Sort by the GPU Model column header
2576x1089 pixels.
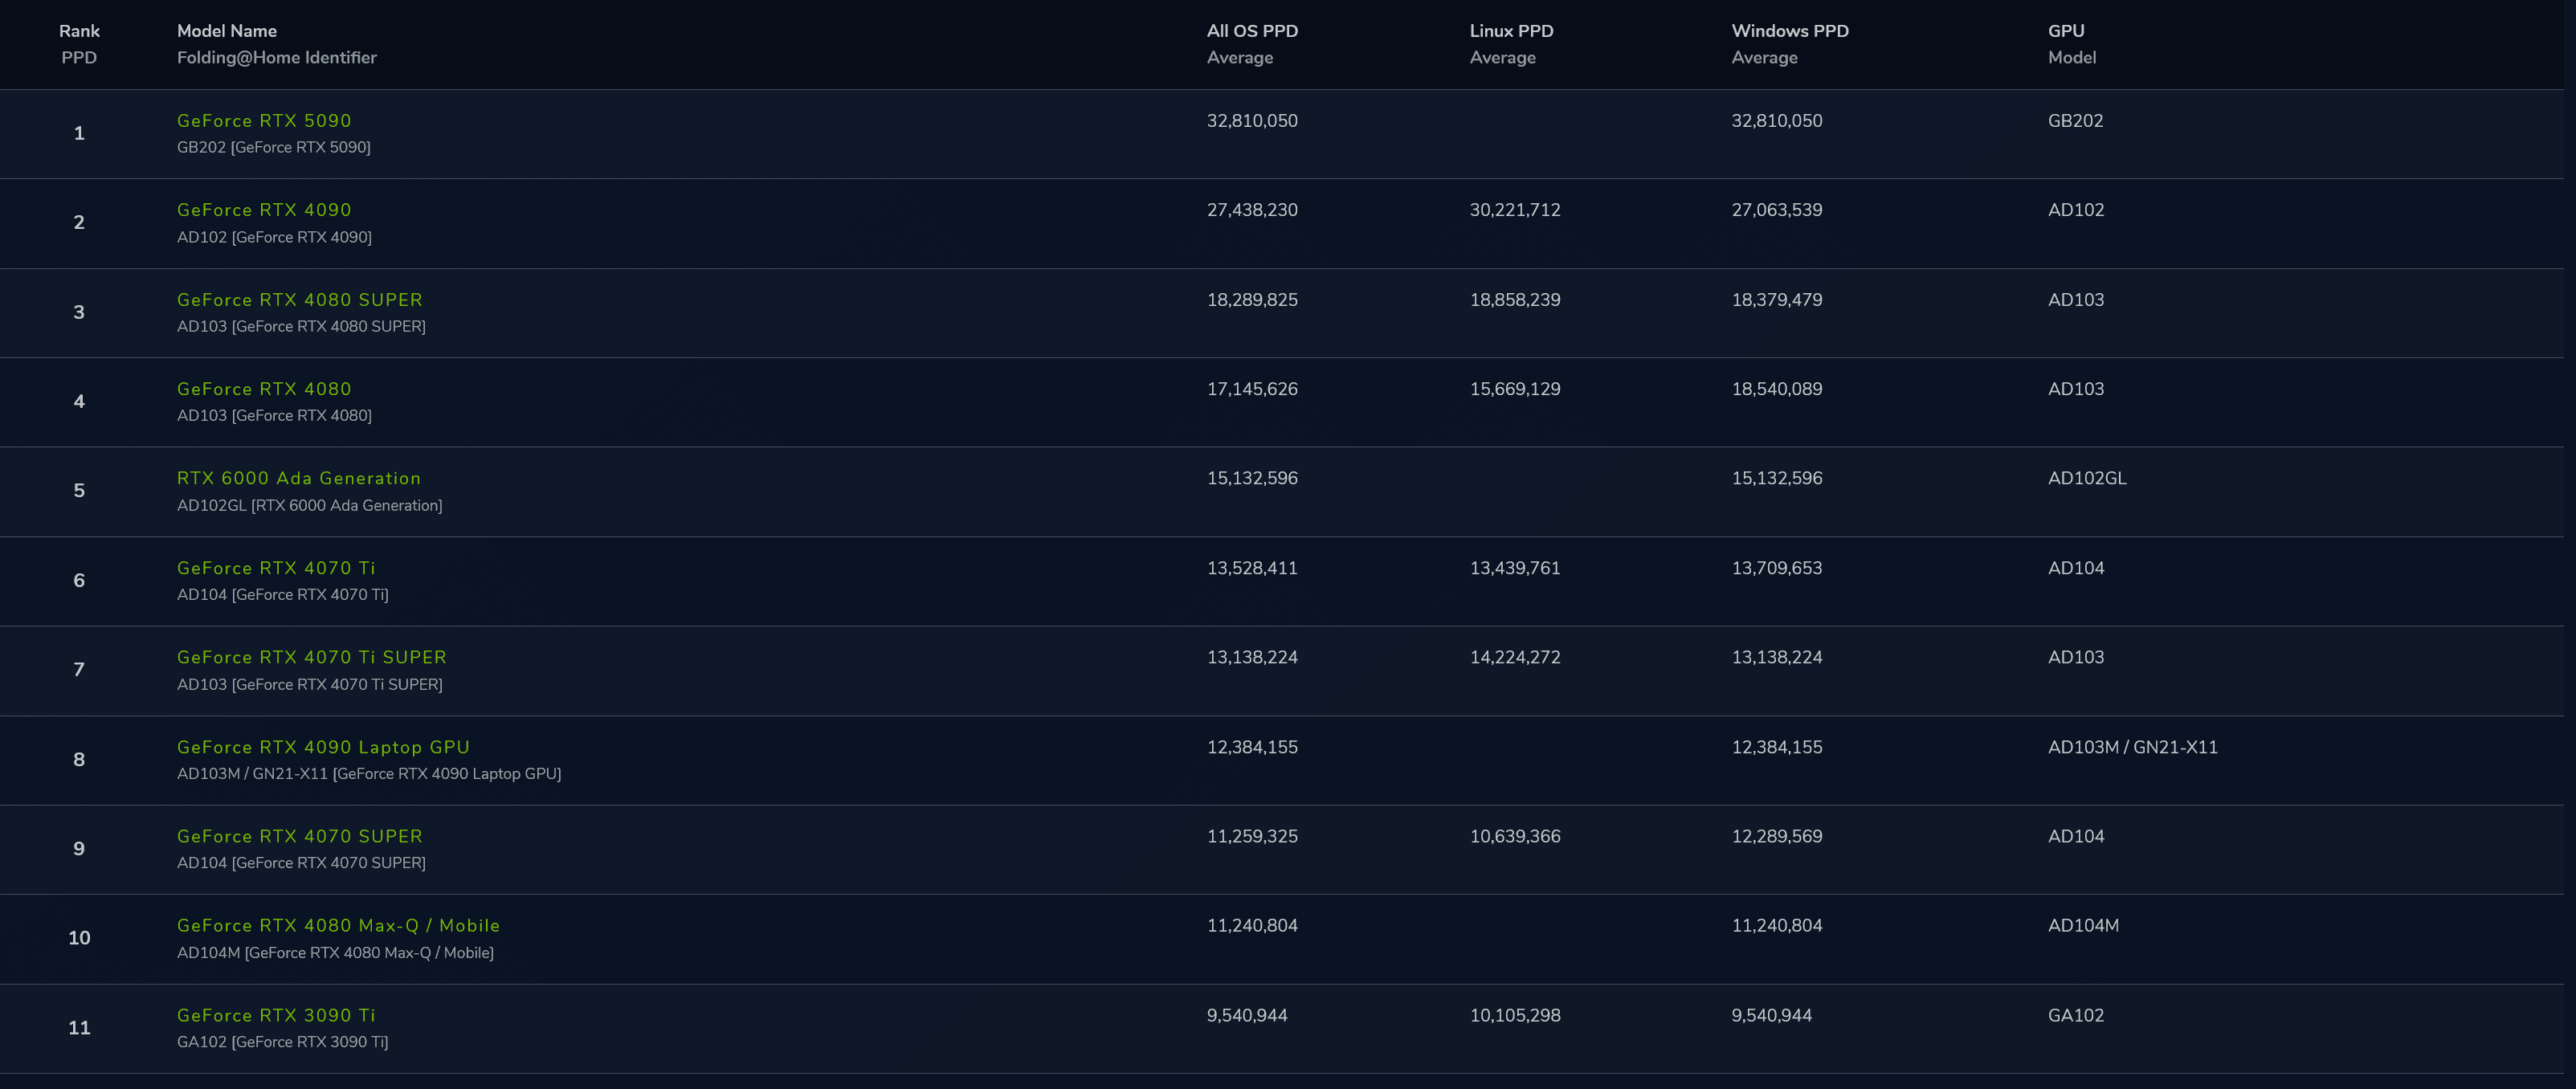(2072, 44)
